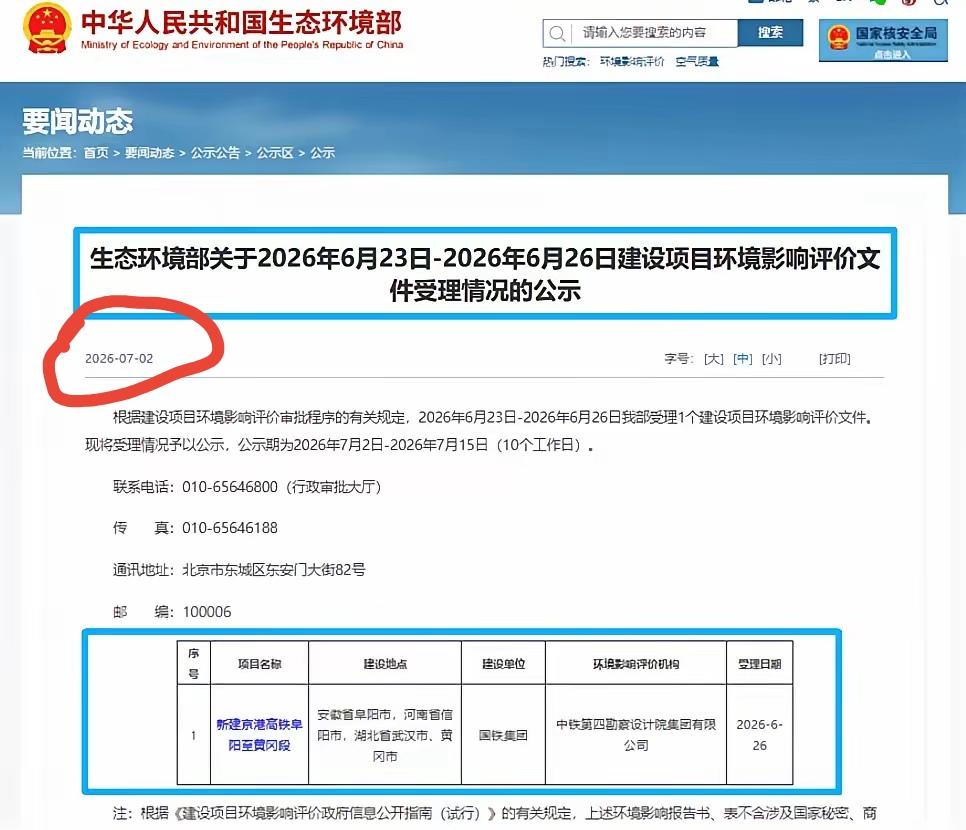This screenshot has height=830, width=966.
Task: Click the publish date 2026-07-02
Action: point(119,359)
